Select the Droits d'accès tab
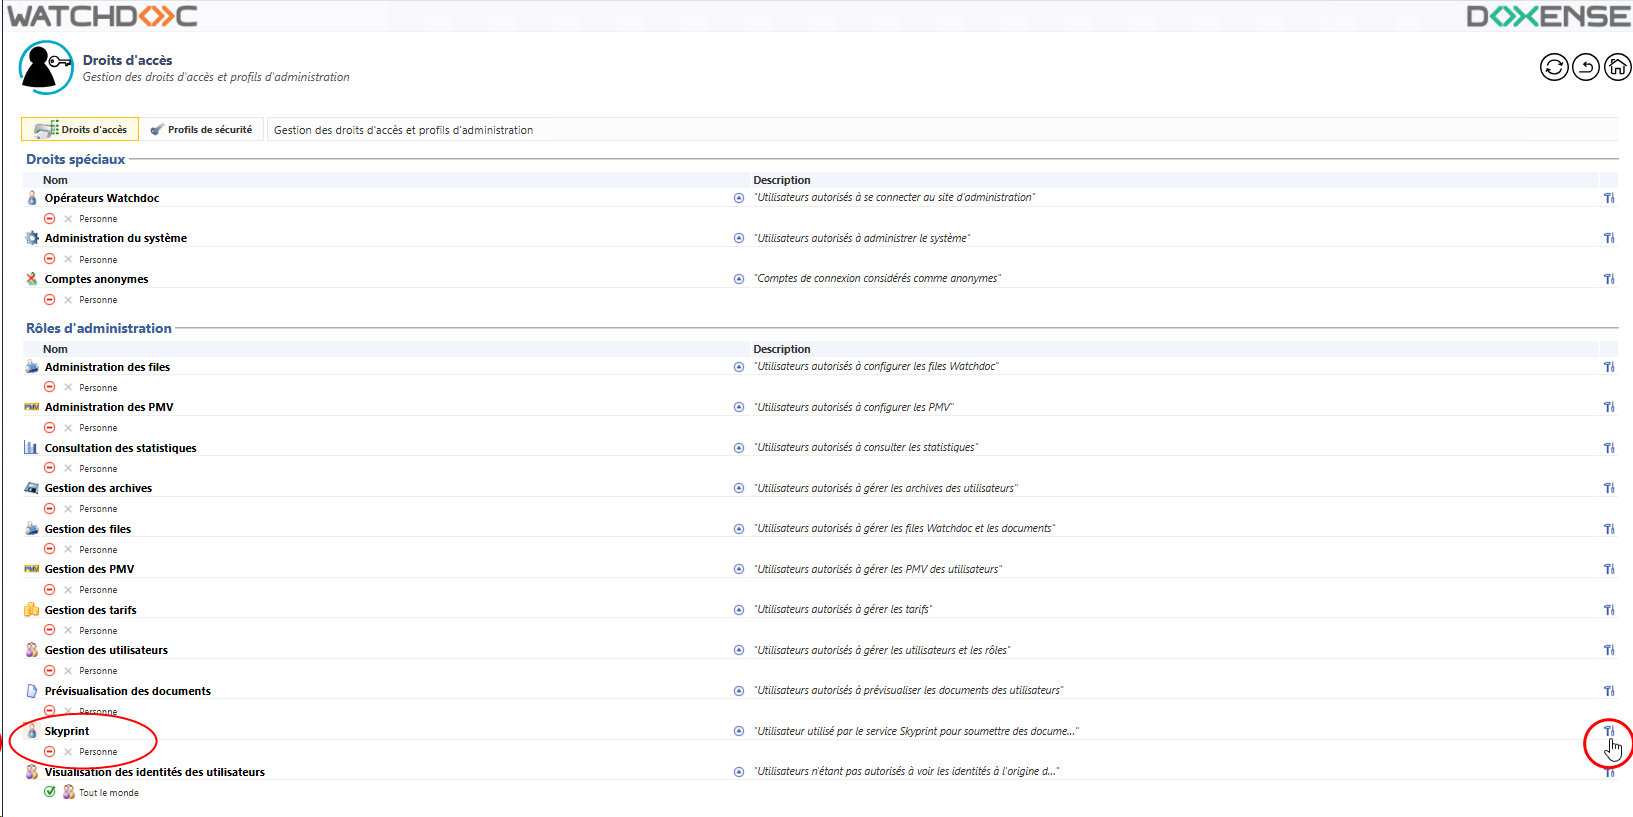This screenshot has width=1633, height=817. pyautogui.click(x=81, y=130)
